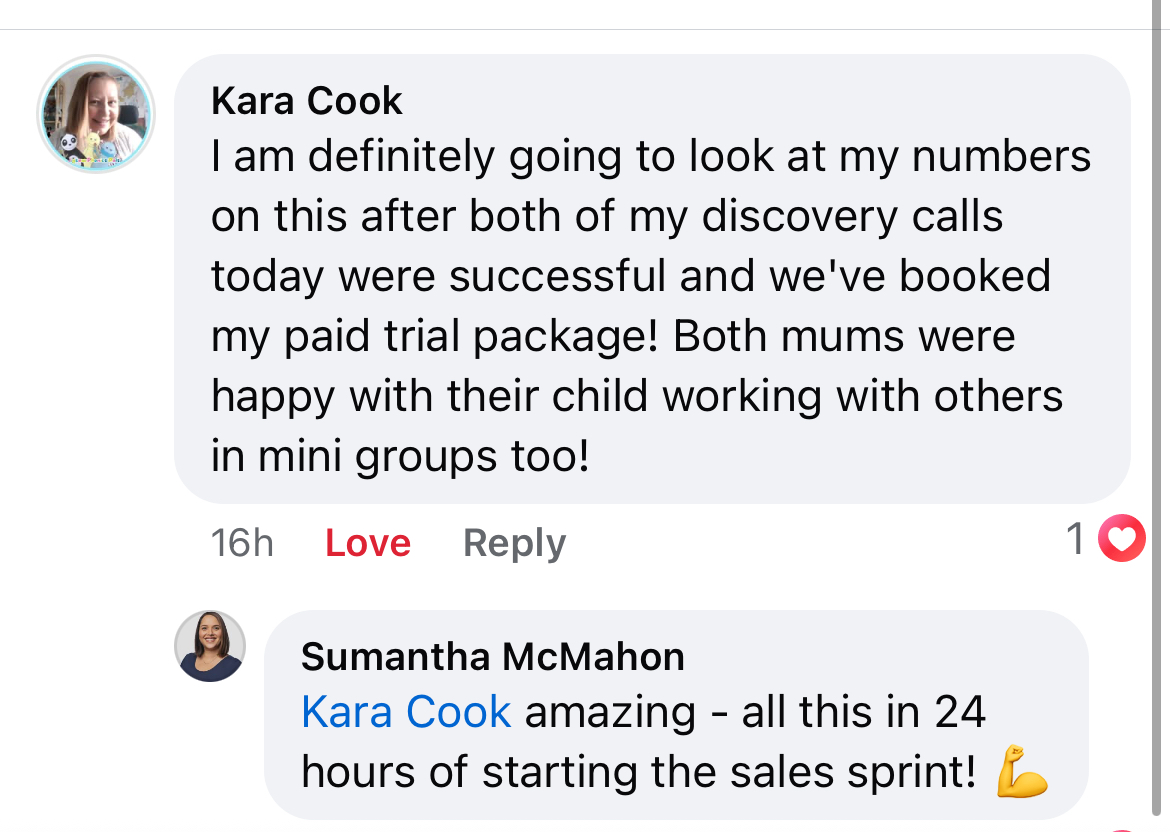The width and height of the screenshot is (1170, 832).
Task: Click the word "amazing" in Sumantha's reply
Action: 610,713
